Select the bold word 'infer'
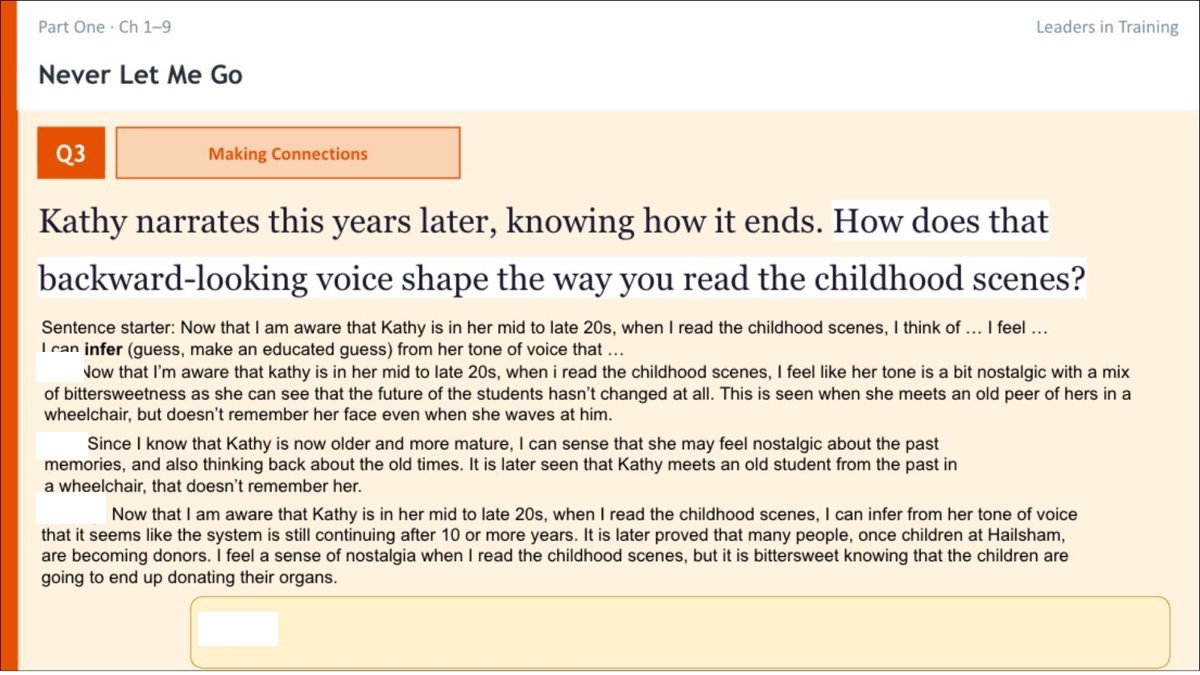1200x675 pixels. tap(105, 350)
